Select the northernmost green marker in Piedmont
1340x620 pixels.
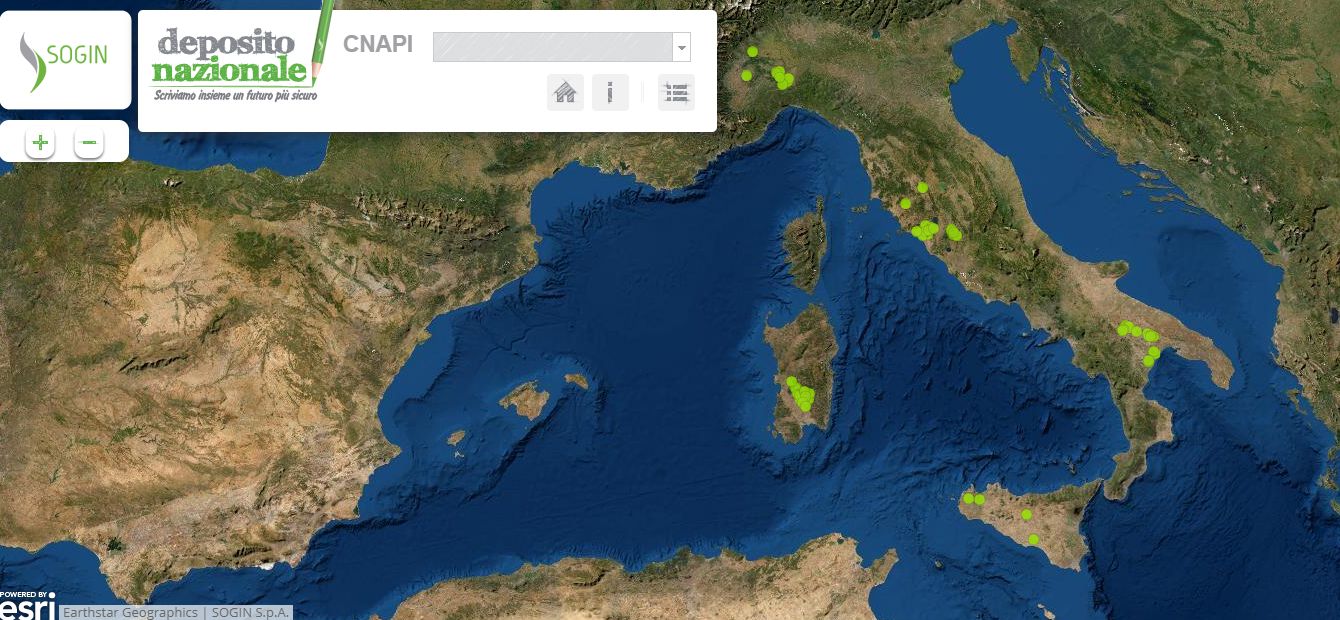tap(752, 51)
